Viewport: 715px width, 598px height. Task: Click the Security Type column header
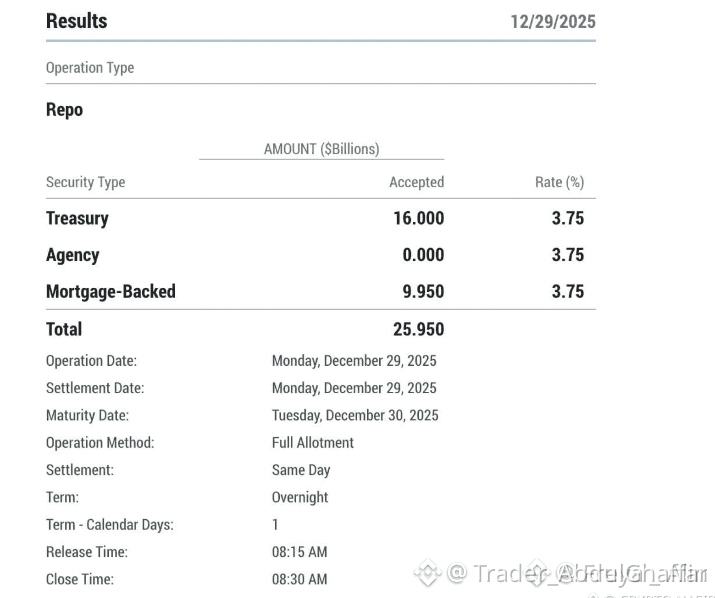click(85, 182)
